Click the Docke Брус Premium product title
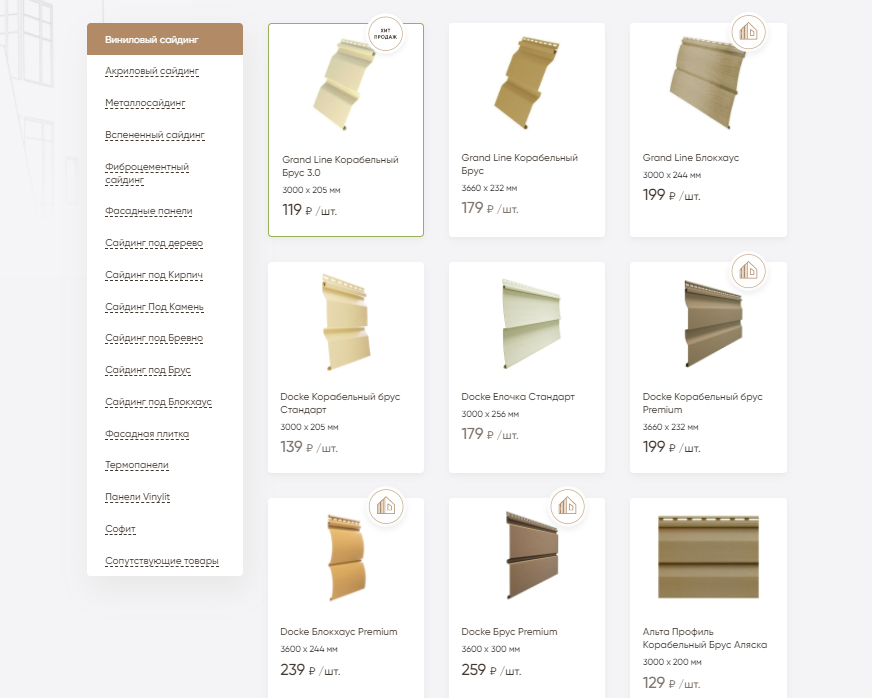The image size is (872, 698). point(509,632)
